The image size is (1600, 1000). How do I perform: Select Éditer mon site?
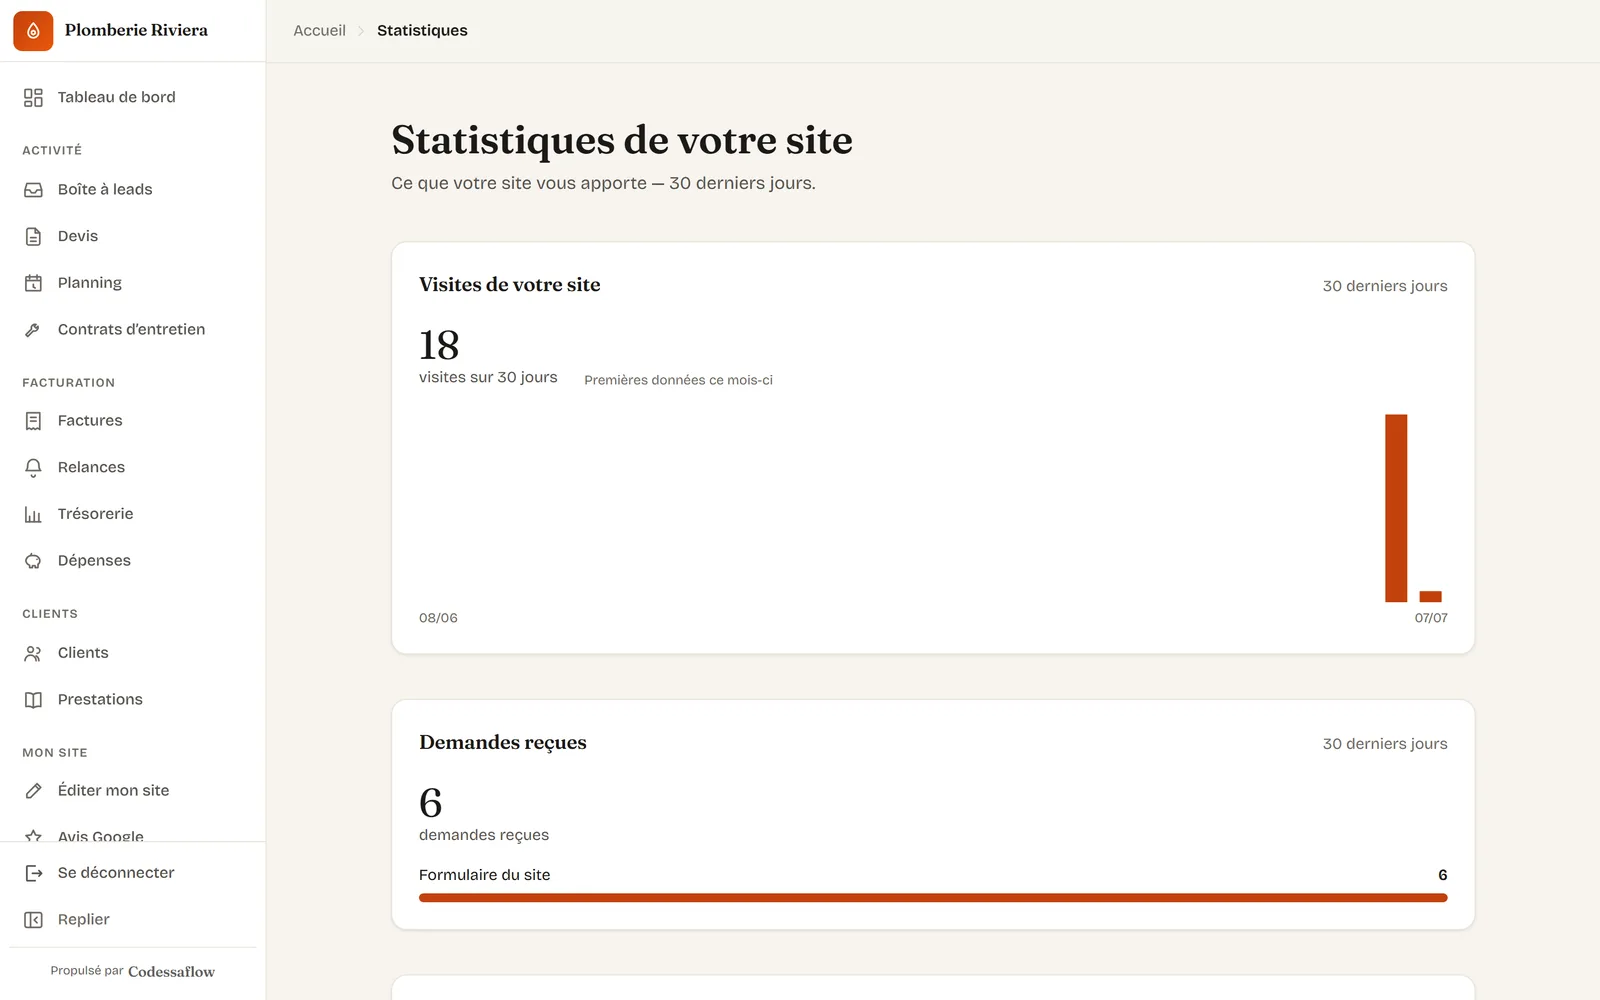(133, 790)
